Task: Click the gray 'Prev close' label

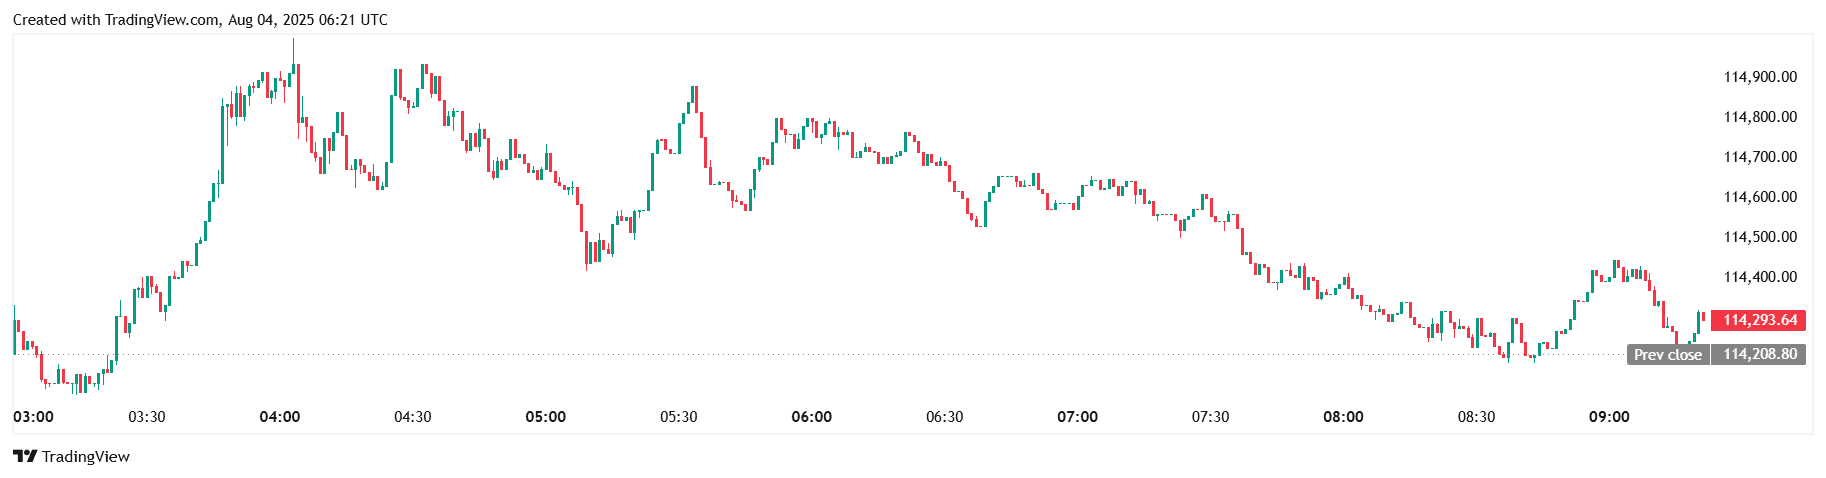Action: pyautogui.click(x=1668, y=354)
